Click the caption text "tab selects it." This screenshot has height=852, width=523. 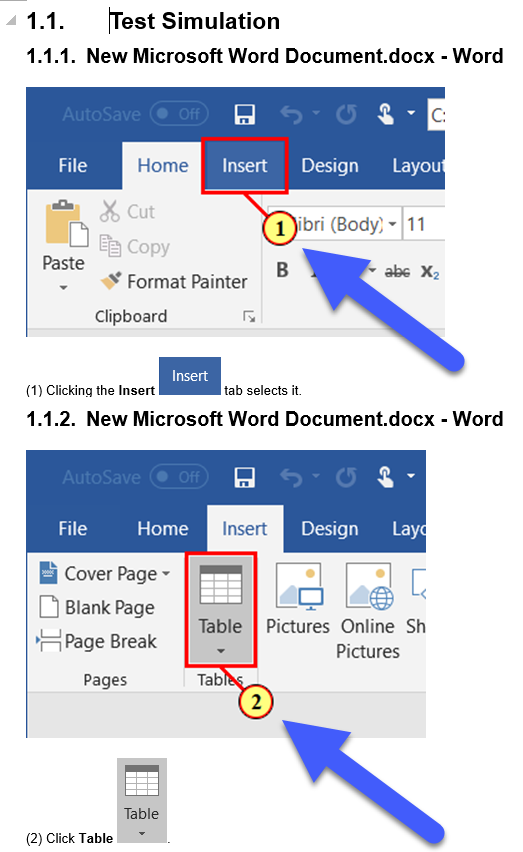pyautogui.click(x=263, y=390)
